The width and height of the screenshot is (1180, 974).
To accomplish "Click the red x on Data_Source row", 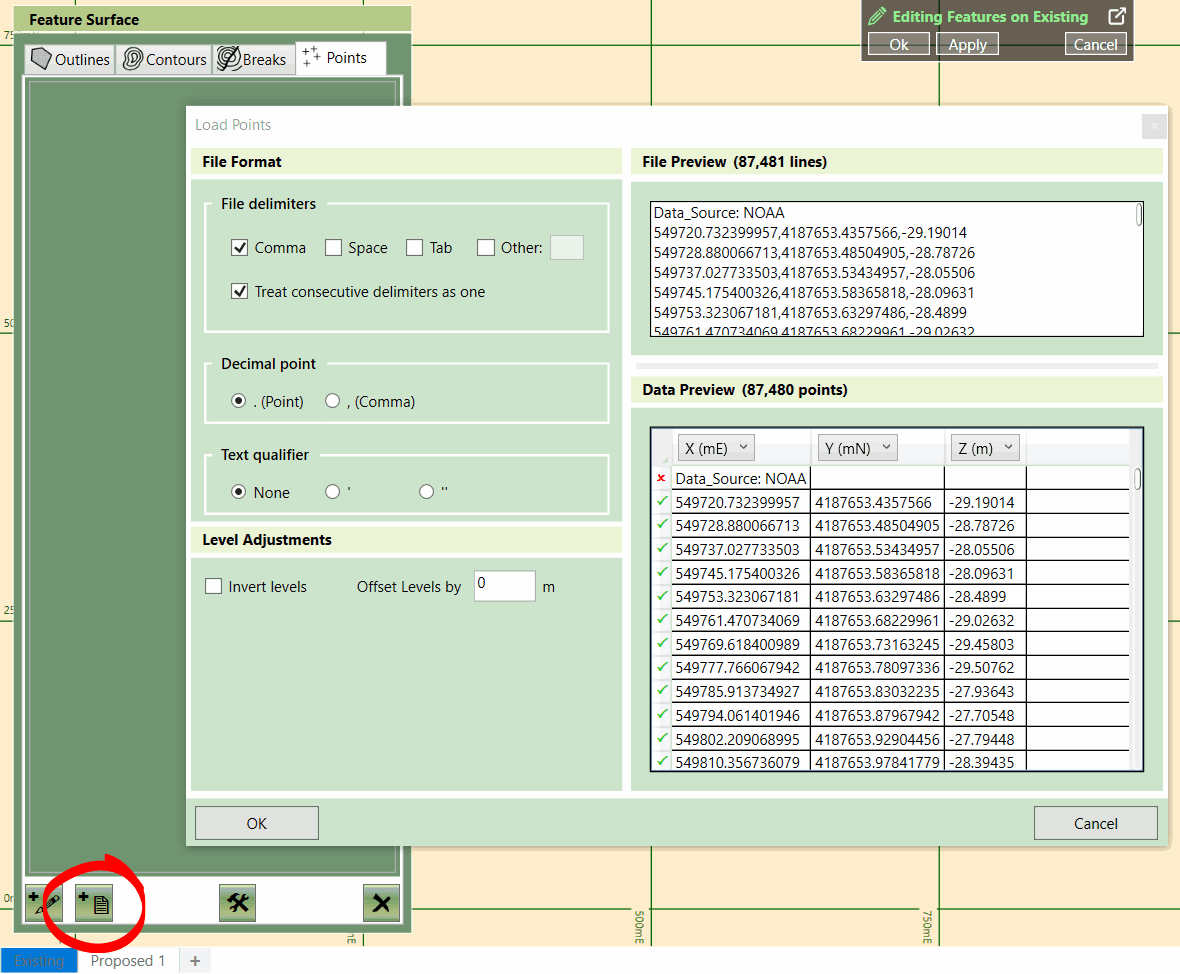I will click(x=660, y=478).
